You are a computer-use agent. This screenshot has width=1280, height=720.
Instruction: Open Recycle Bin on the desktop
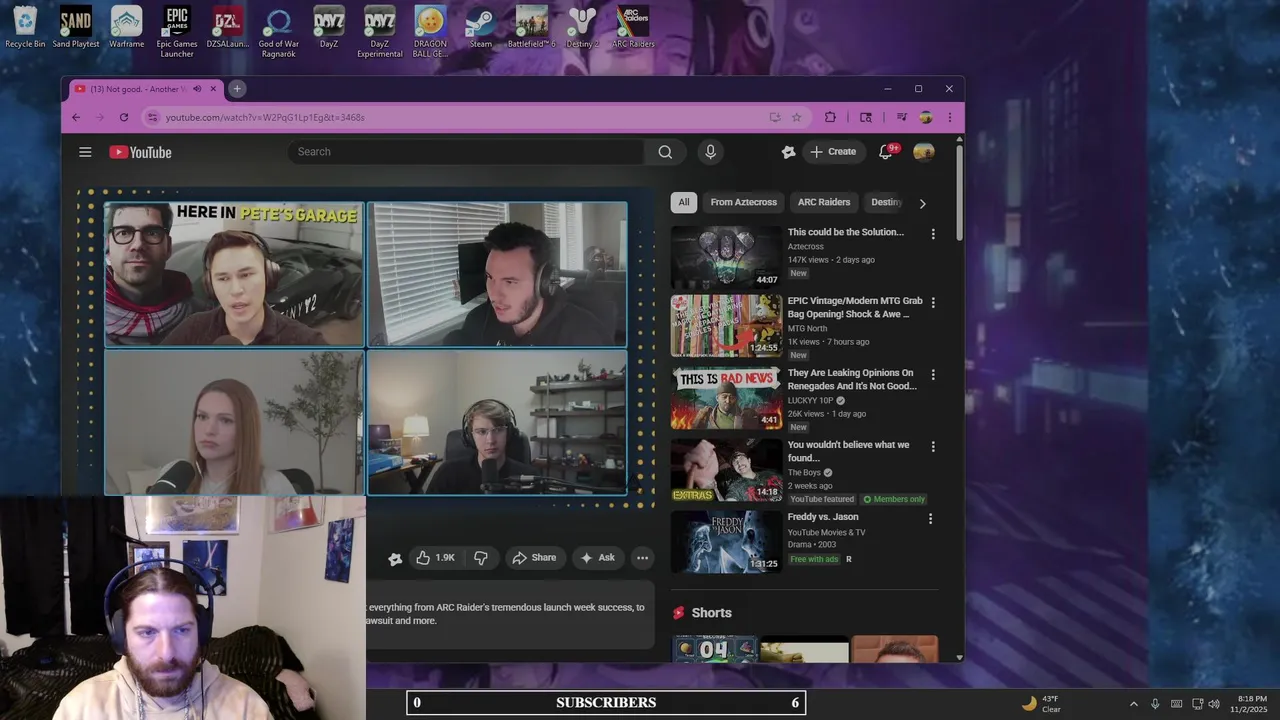point(25,28)
